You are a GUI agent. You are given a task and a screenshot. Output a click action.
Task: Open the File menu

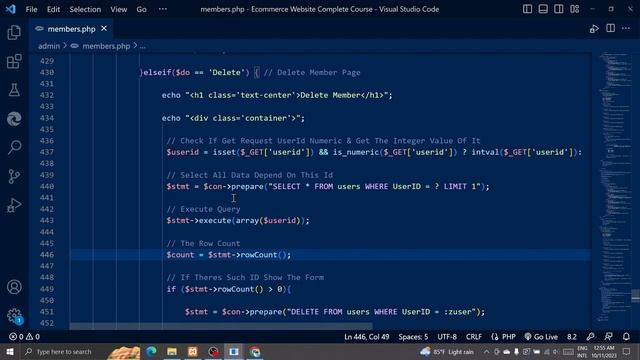coord(31,9)
